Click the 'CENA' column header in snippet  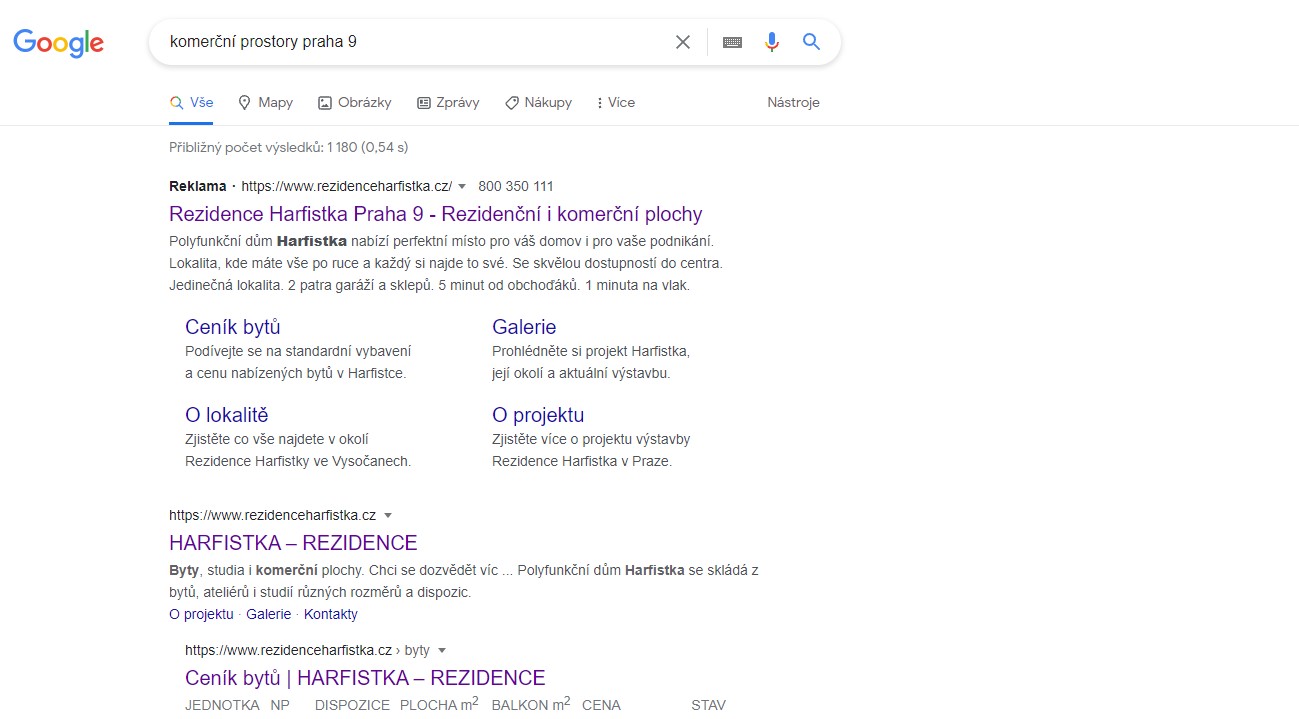[x=601, y=705]
